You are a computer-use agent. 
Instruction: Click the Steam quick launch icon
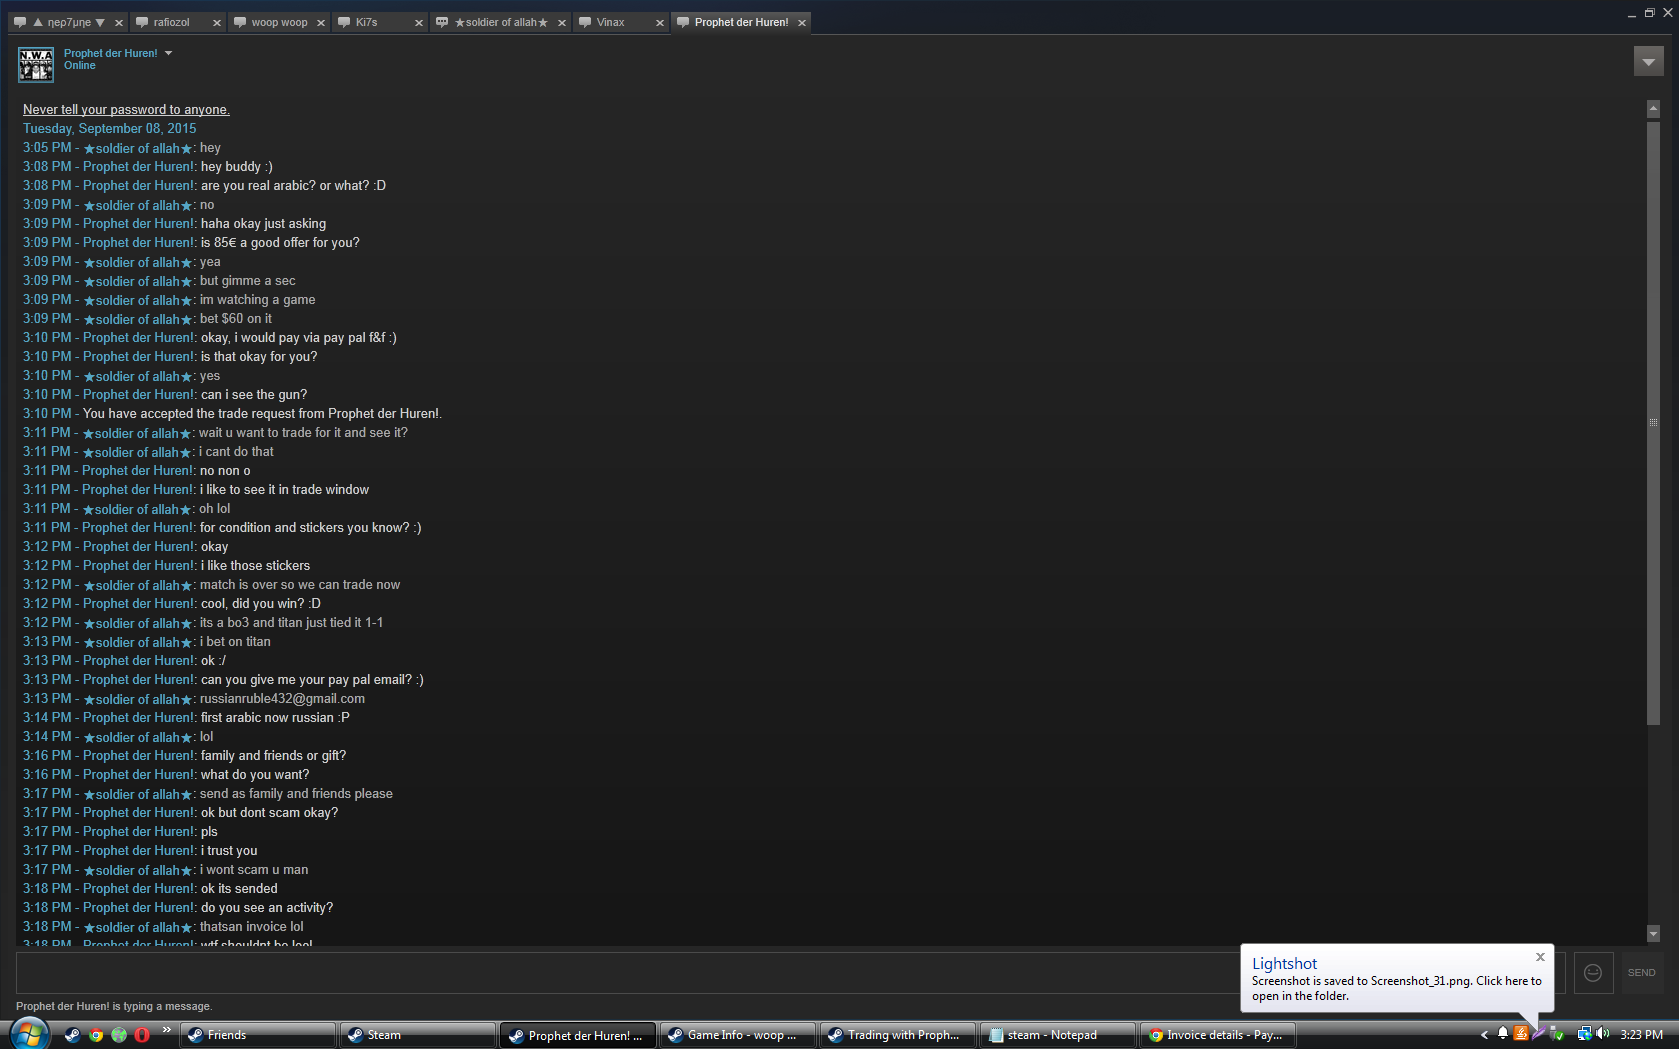72,1035
